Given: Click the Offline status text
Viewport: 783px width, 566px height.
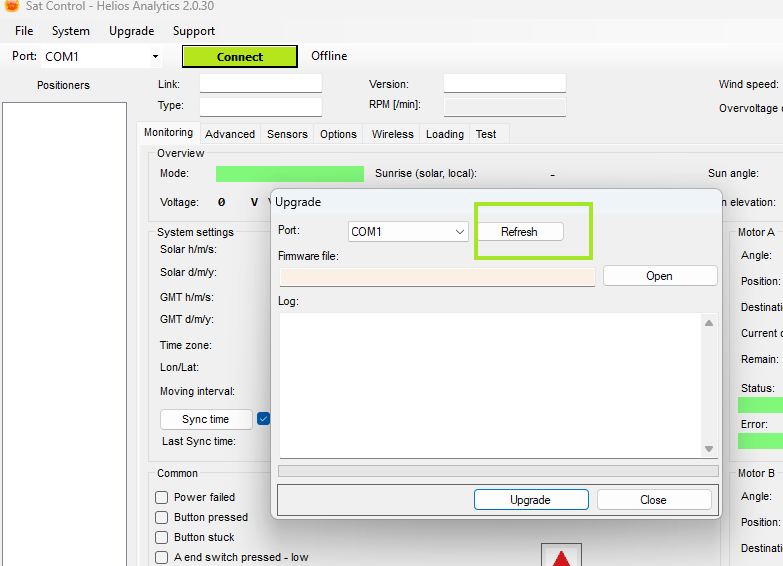Looking at the screenshot, I should coord(329,56).
